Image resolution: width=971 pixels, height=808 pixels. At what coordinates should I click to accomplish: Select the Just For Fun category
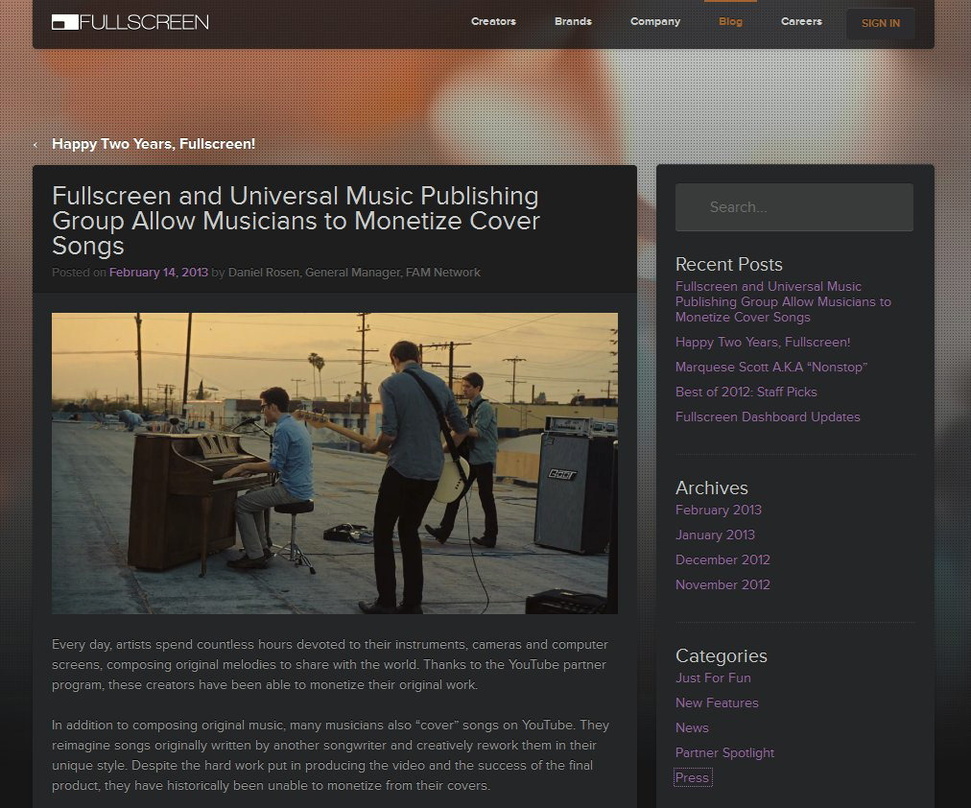tap(713, 678)
